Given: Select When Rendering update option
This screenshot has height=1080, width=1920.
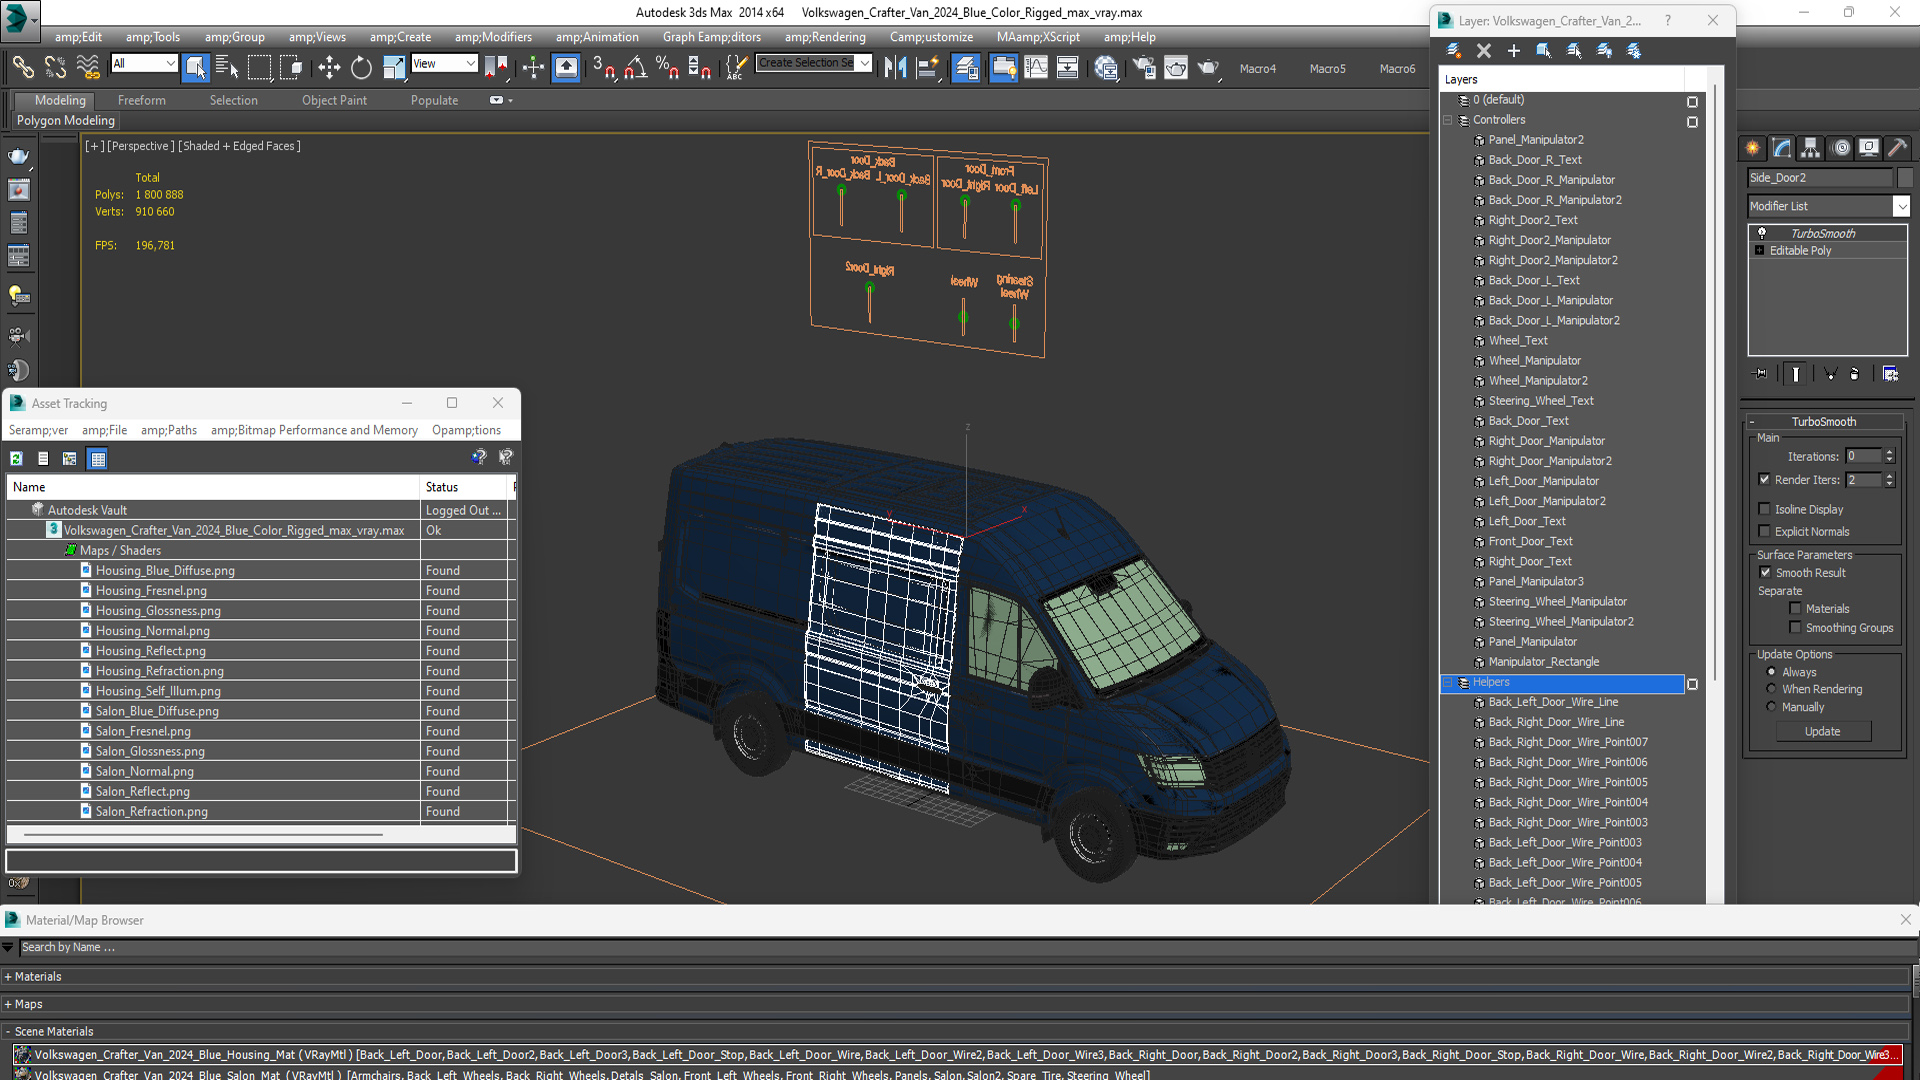Looking at the screenshot, I should coord(1771,689).
